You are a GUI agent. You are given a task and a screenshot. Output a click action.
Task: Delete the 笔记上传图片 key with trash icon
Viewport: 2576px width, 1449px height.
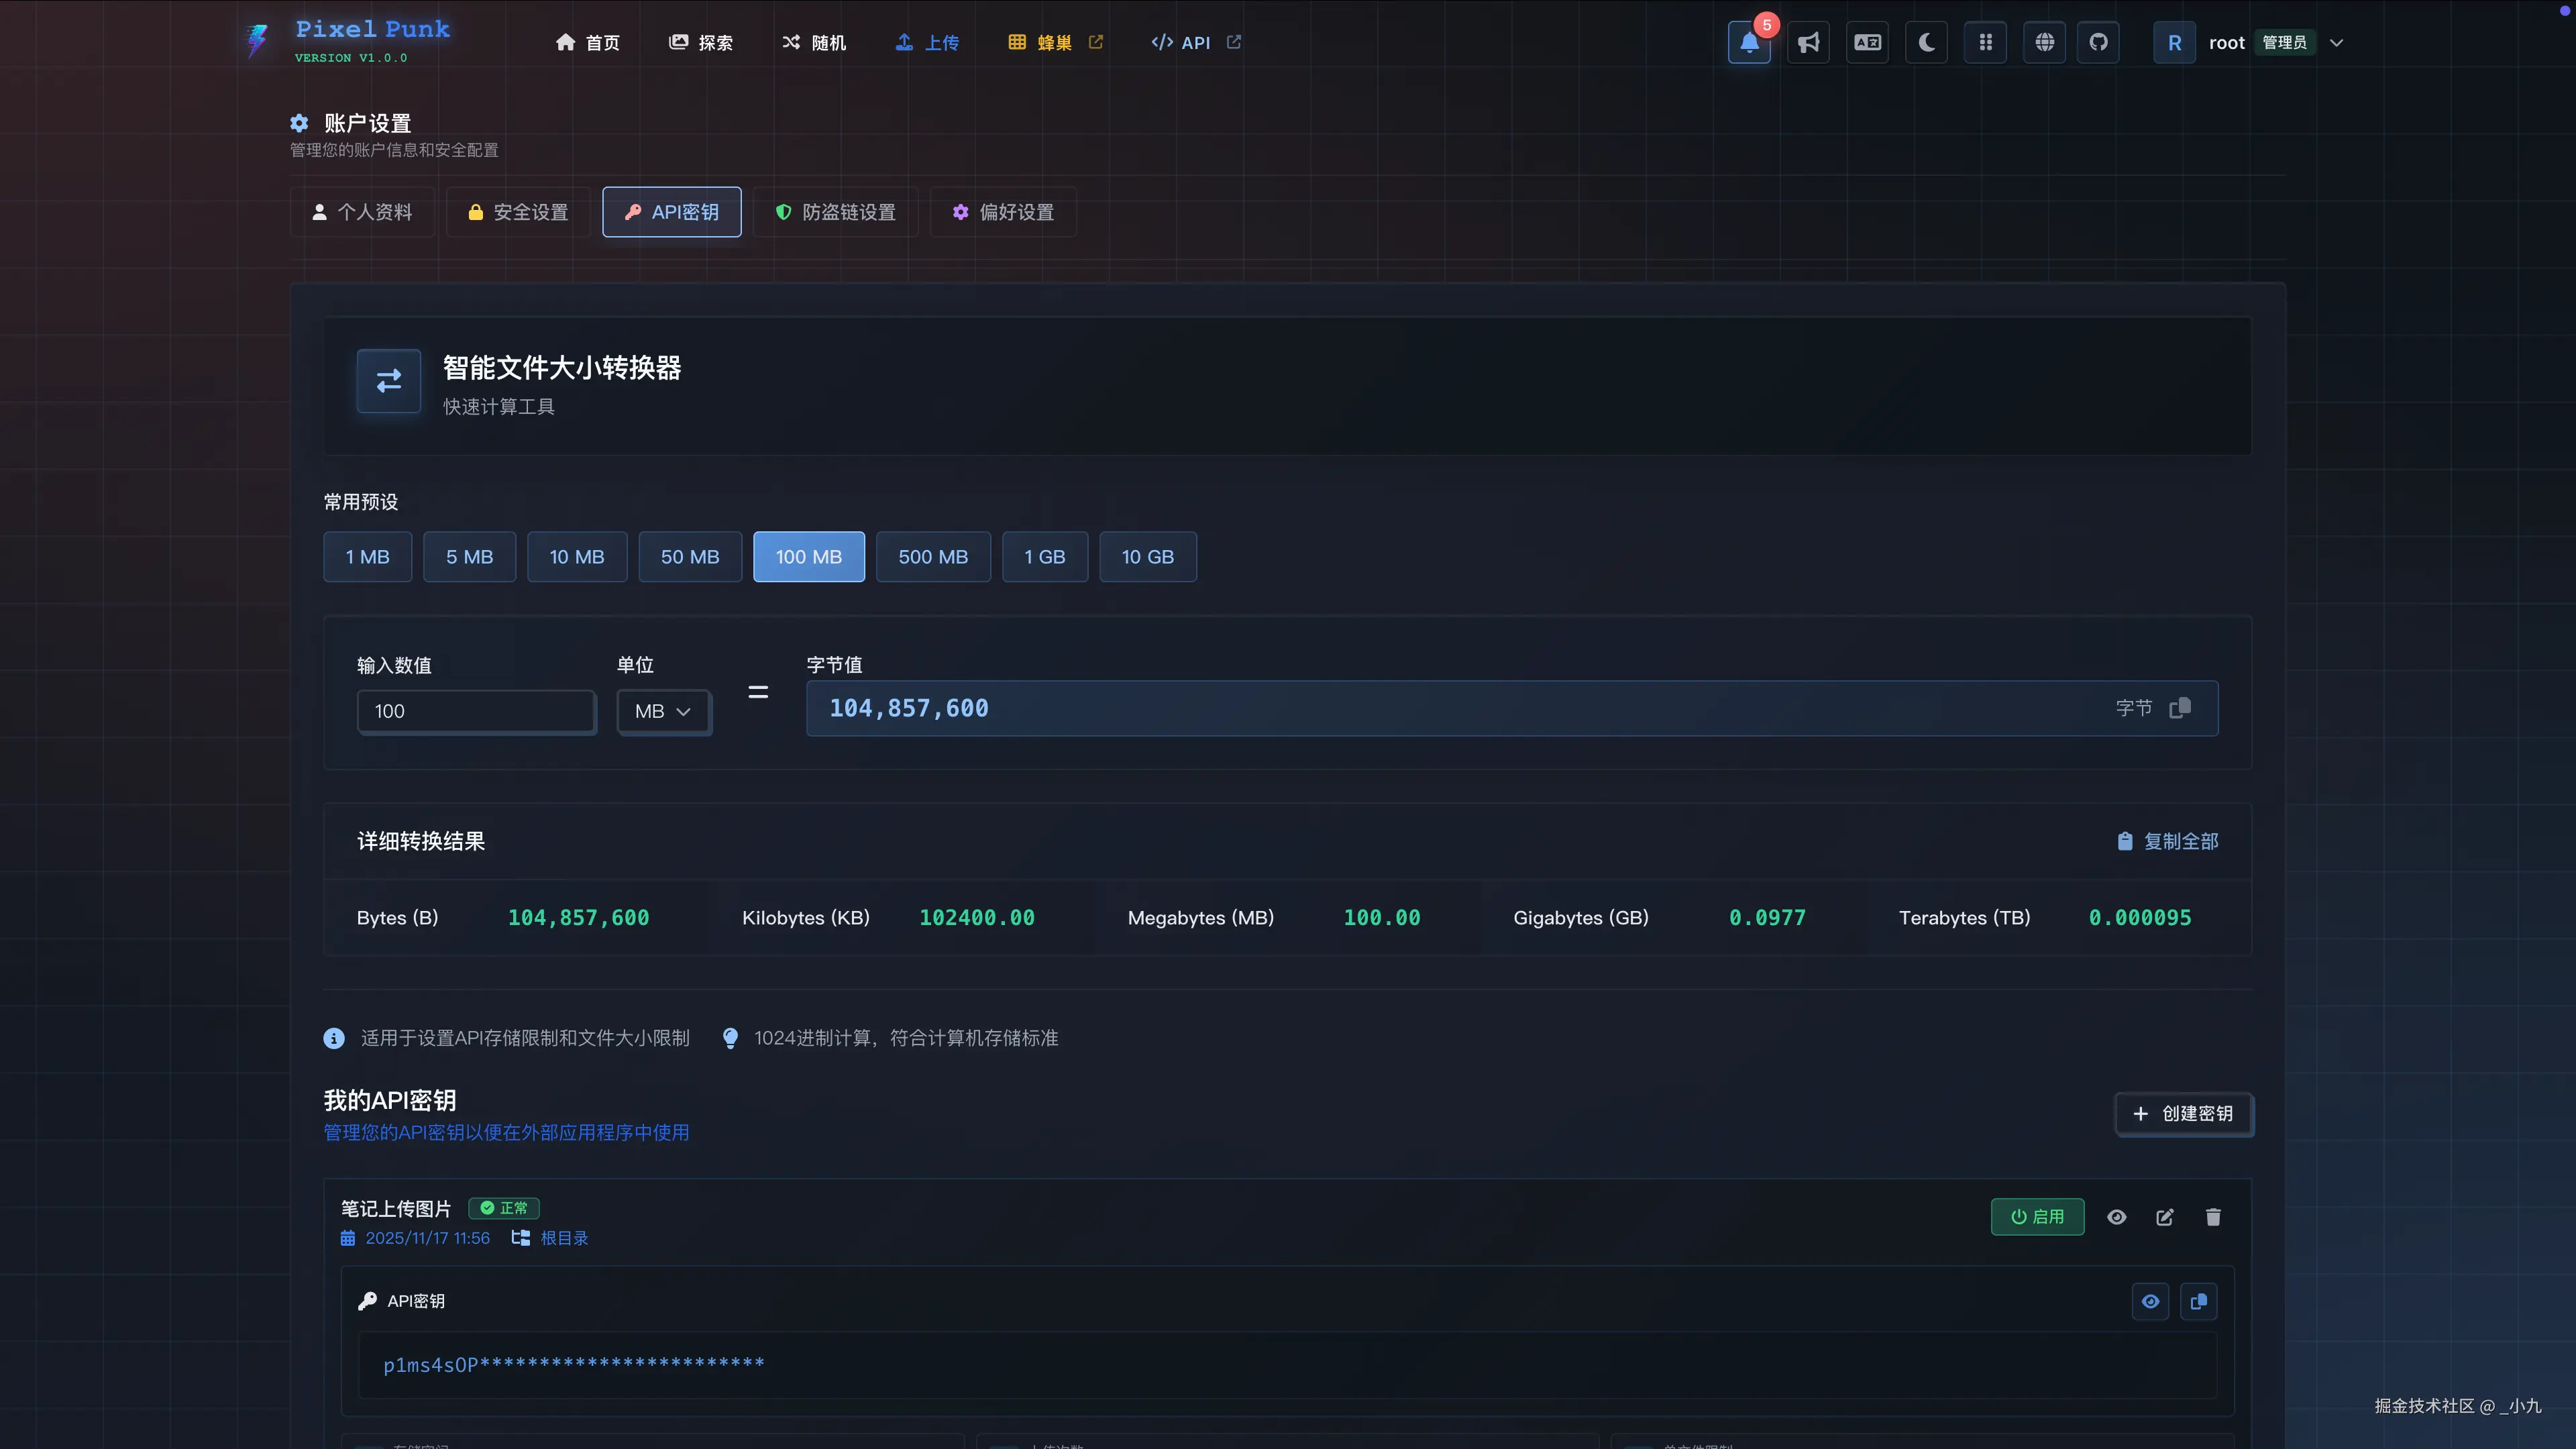pos(2213,1217)
